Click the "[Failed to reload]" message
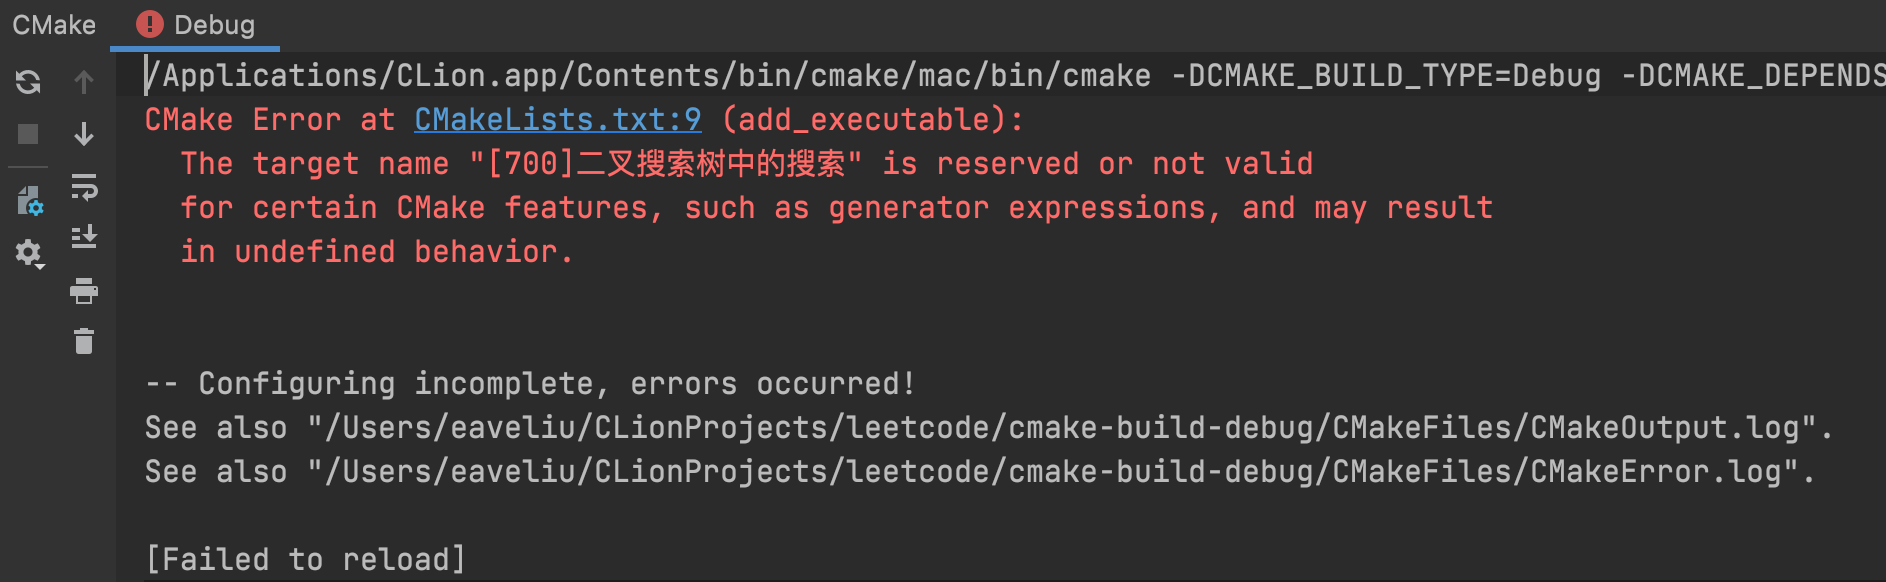This screenshot has height=582, width=1886. 306,560
